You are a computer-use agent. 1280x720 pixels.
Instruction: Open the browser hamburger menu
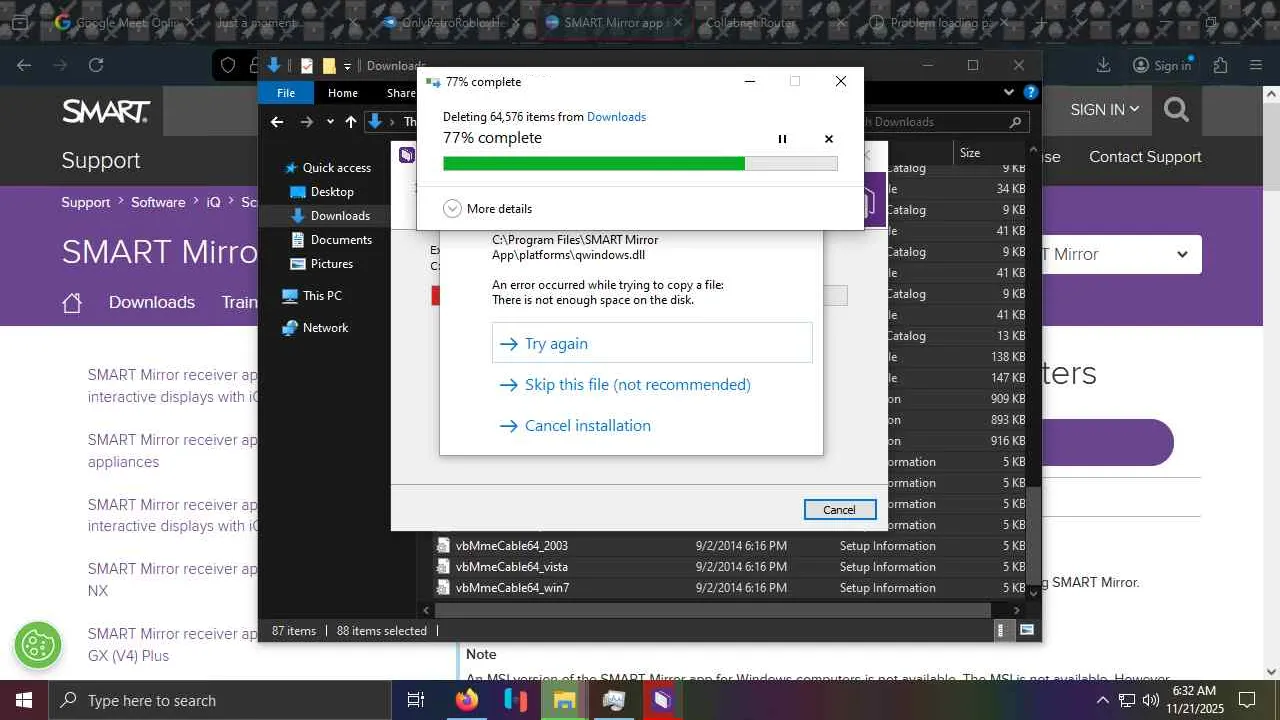tap(1256, 65)
